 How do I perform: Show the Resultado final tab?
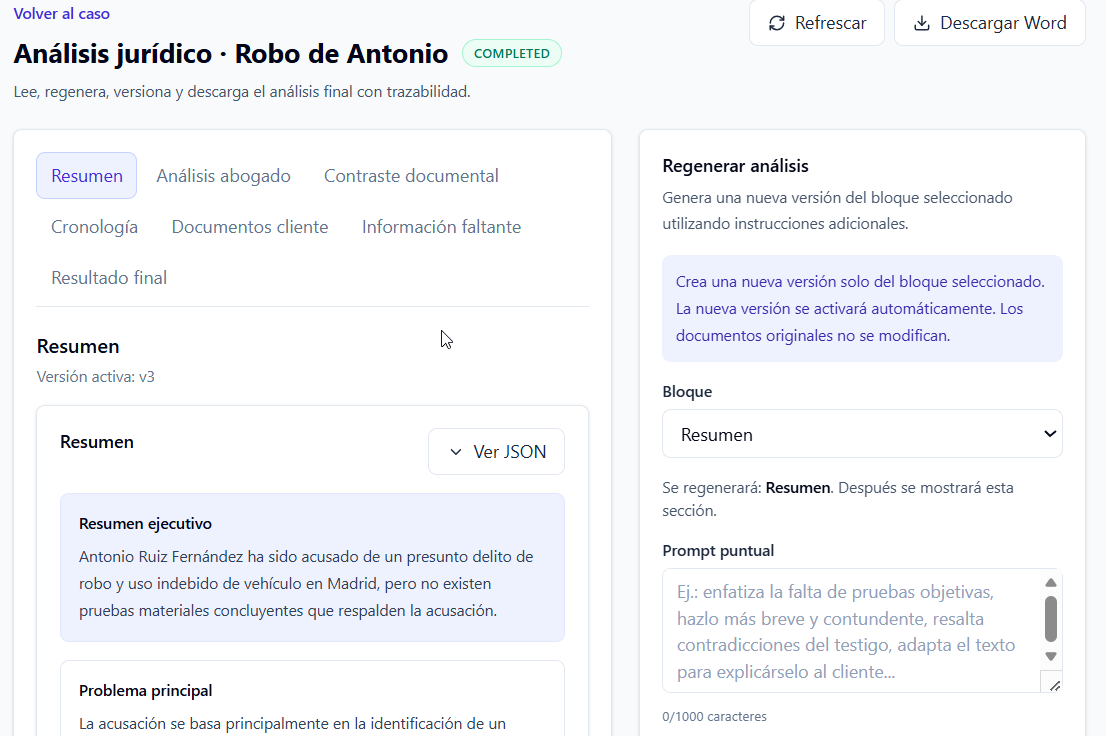pyautogui.click(x=109, y=277)
